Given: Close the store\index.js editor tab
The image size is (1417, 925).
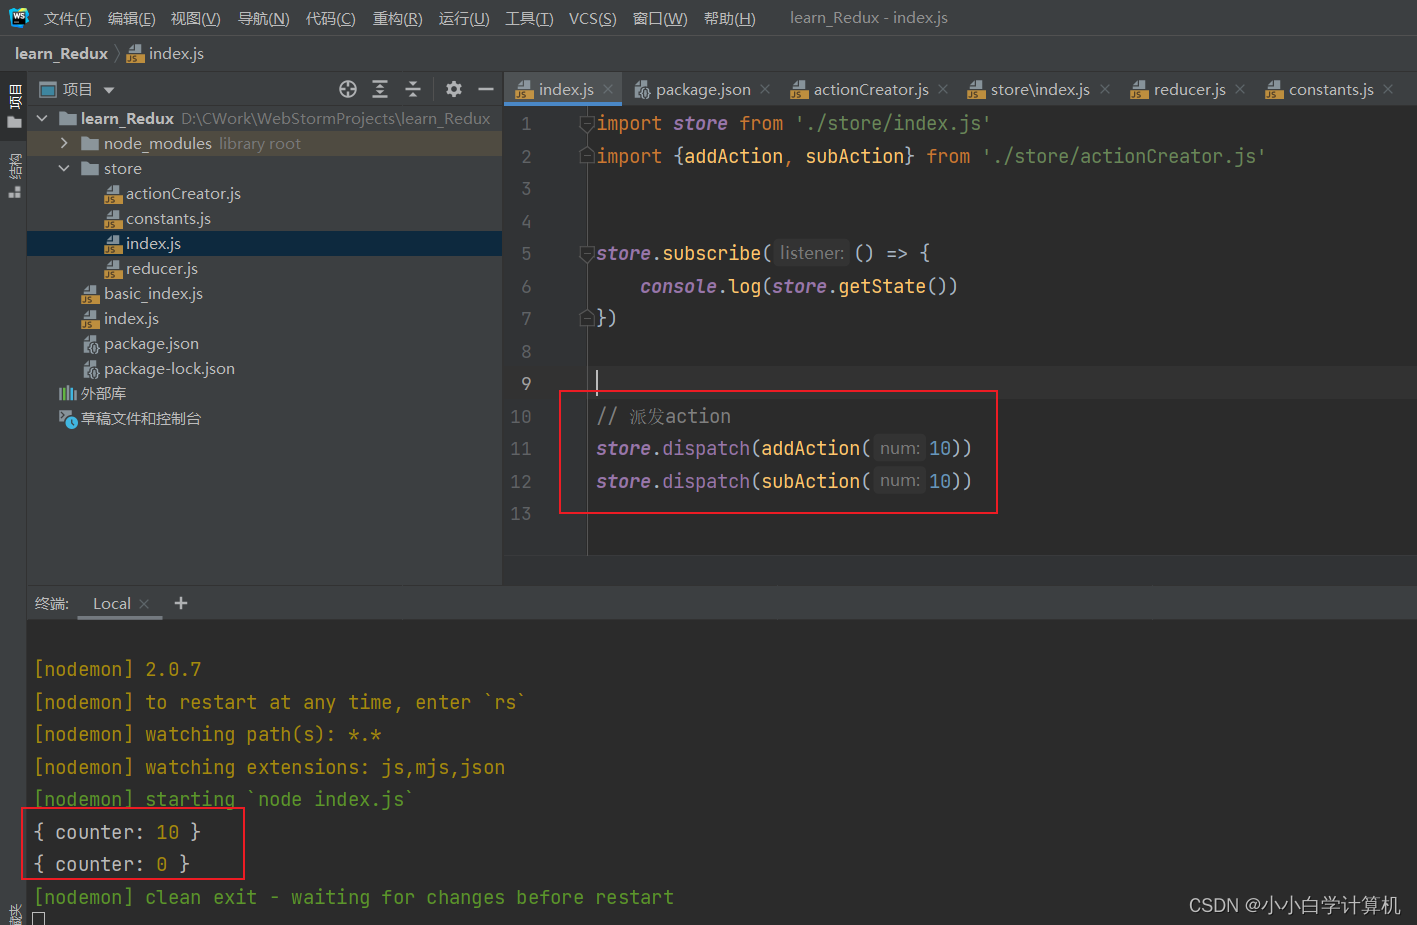Looking at the screenshot, I should click(x=1105, y=89).
